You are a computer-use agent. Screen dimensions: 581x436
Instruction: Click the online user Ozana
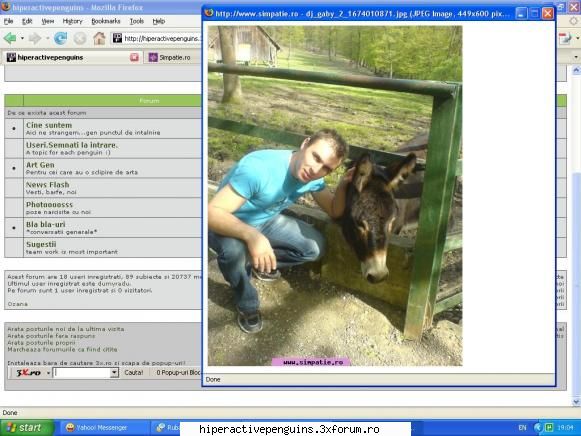[17, 304]
